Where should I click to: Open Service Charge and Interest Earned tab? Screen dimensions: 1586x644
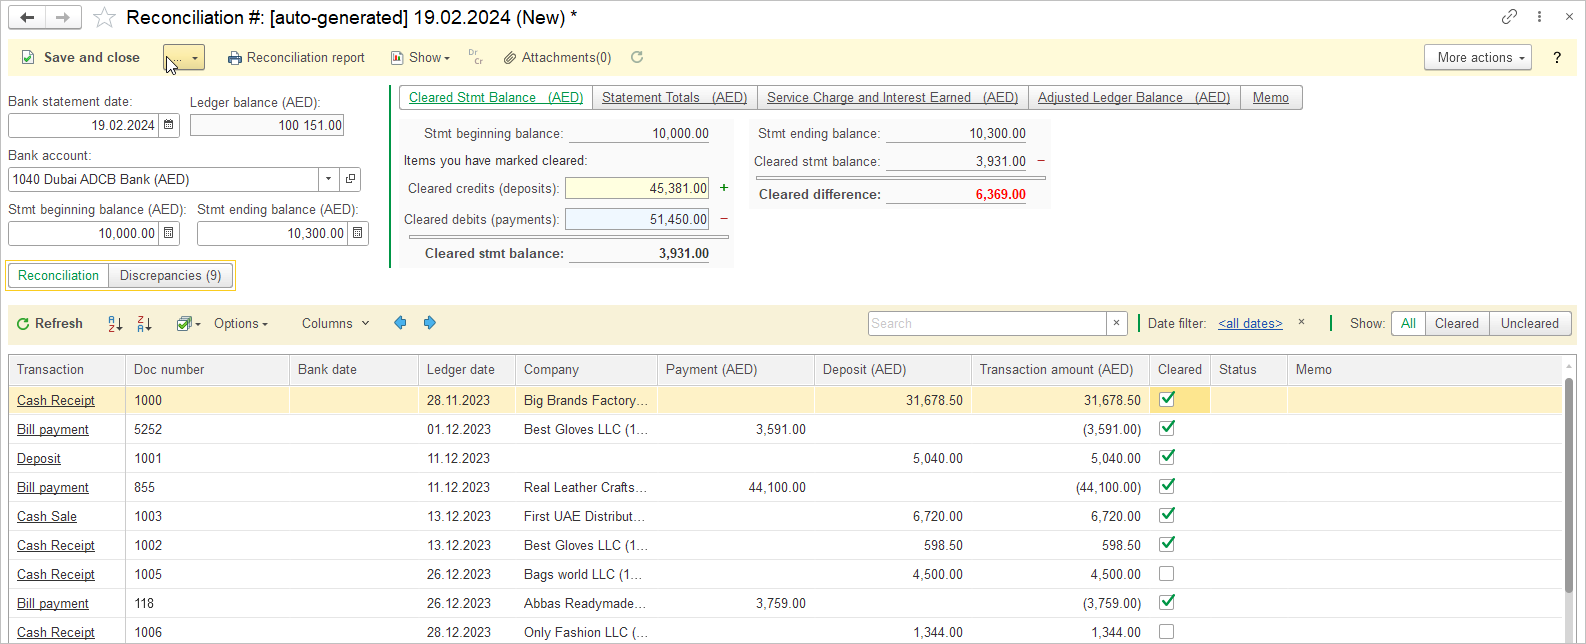tap(892, 97)
